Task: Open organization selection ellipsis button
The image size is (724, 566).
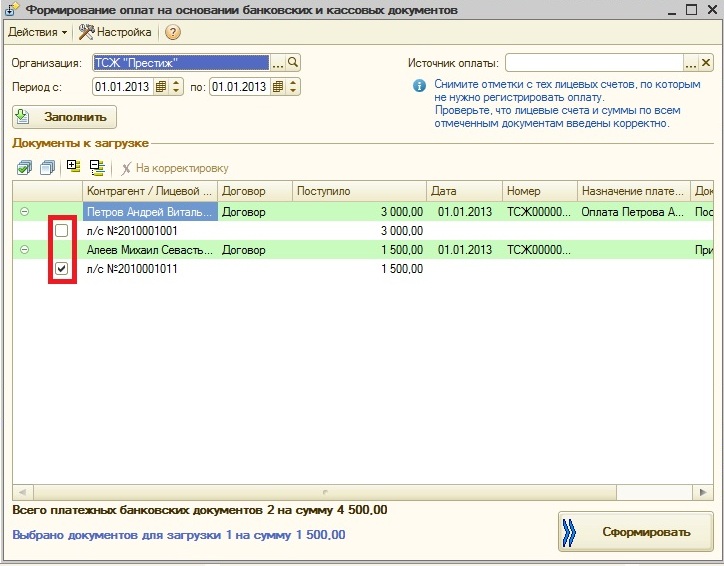Action: 278,63
